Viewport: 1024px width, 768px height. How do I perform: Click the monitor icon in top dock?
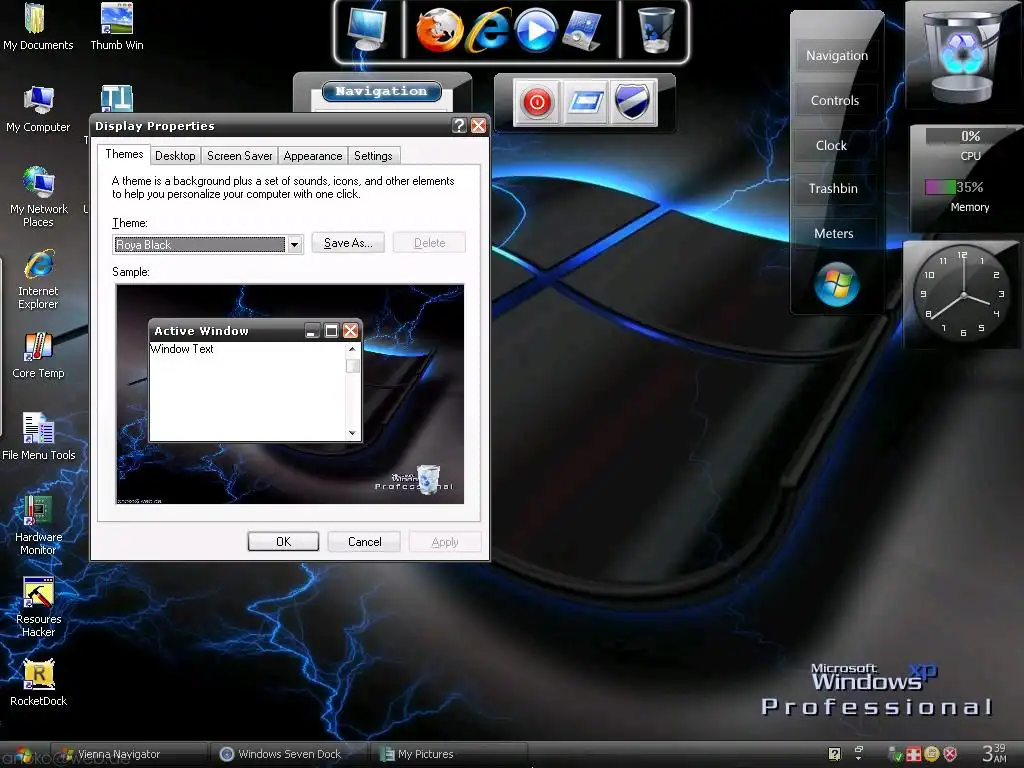tap(366, 29)
